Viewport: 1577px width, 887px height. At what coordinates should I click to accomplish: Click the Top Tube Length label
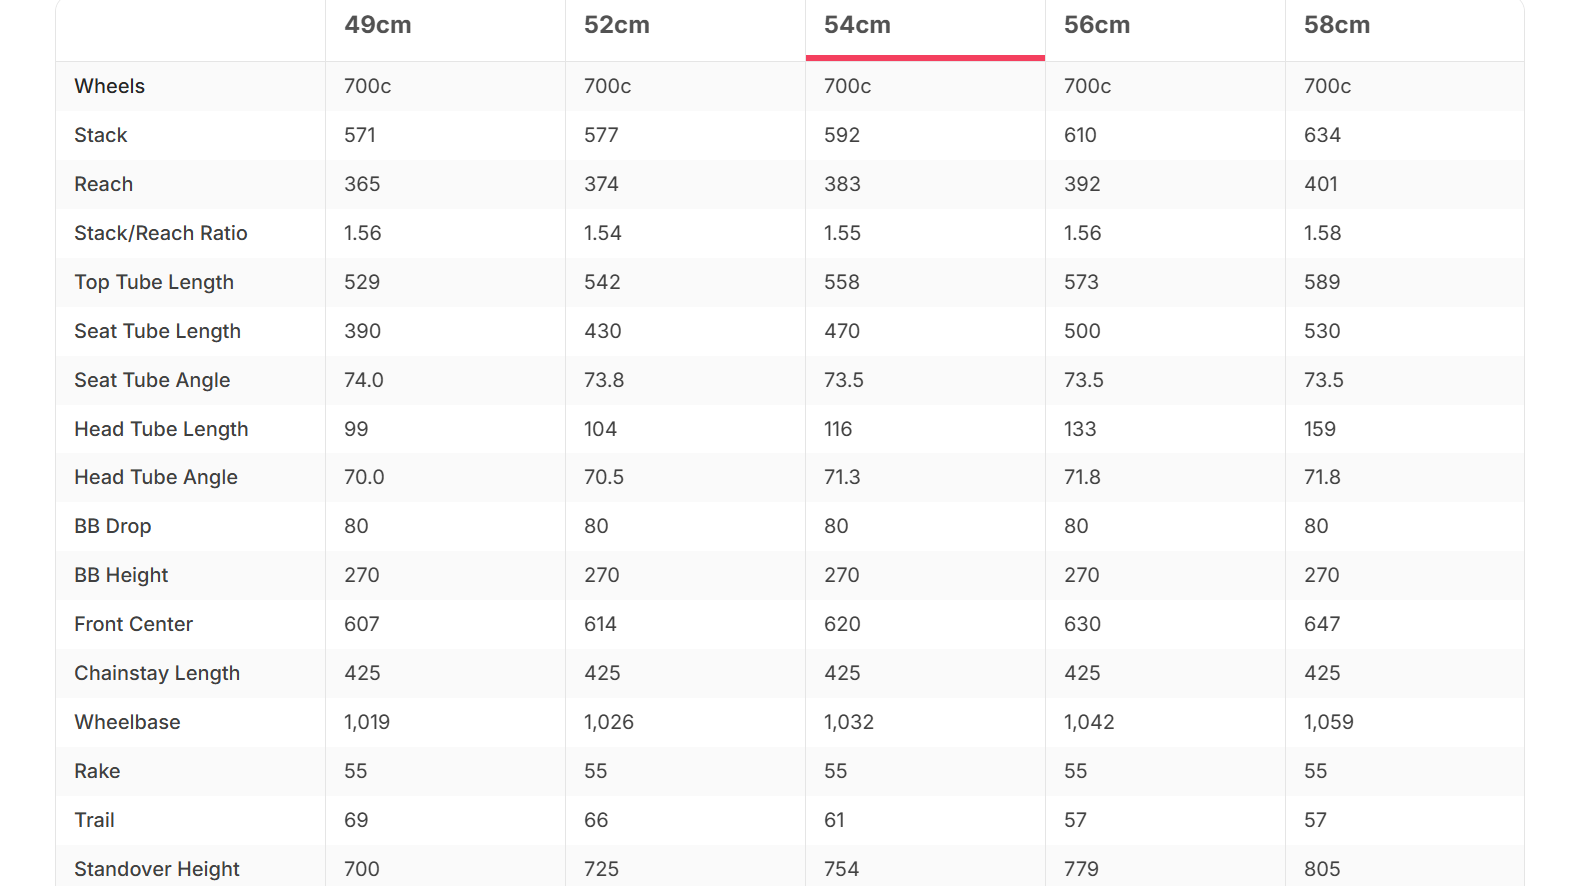tap(154, 282)
